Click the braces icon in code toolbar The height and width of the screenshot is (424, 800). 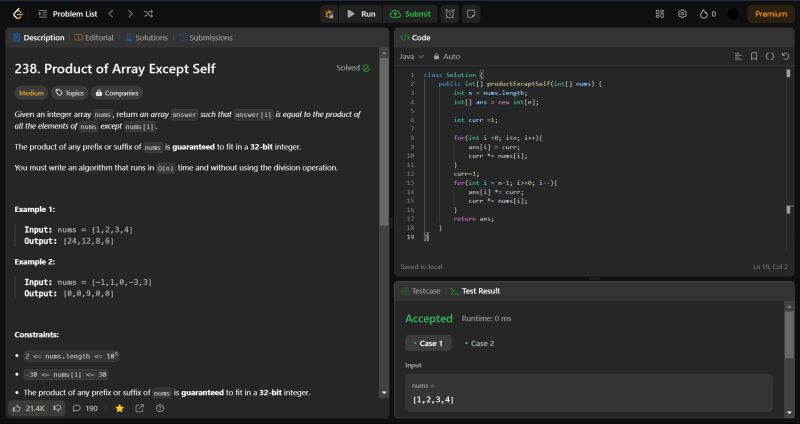click(x=770, y=57)
